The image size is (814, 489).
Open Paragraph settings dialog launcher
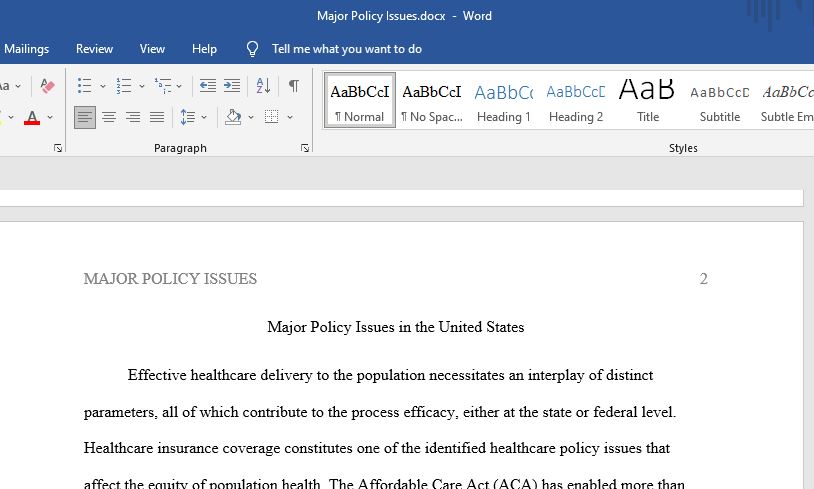click(305, 148)
